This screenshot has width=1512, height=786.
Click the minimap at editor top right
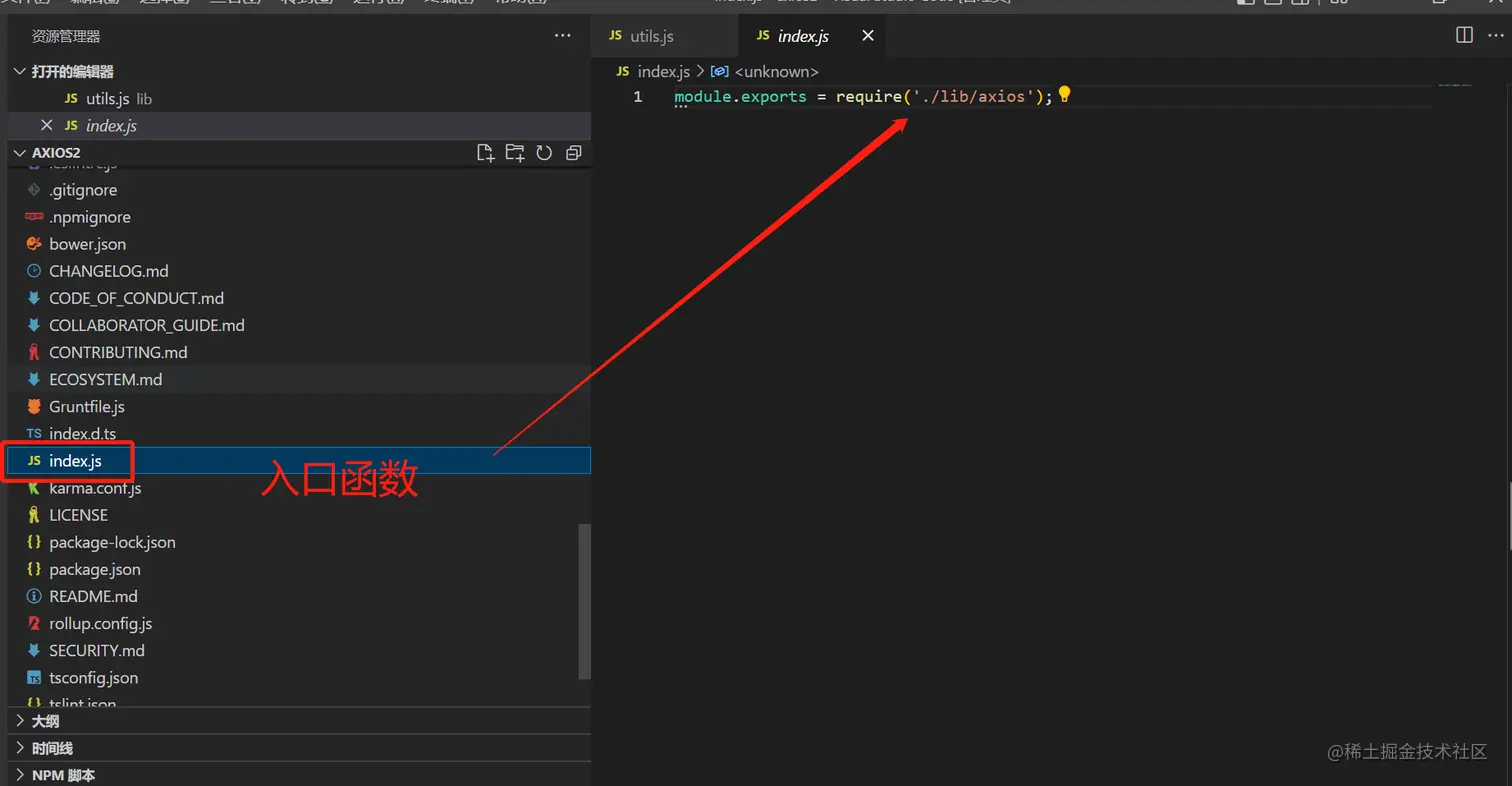pos(1454,86)
